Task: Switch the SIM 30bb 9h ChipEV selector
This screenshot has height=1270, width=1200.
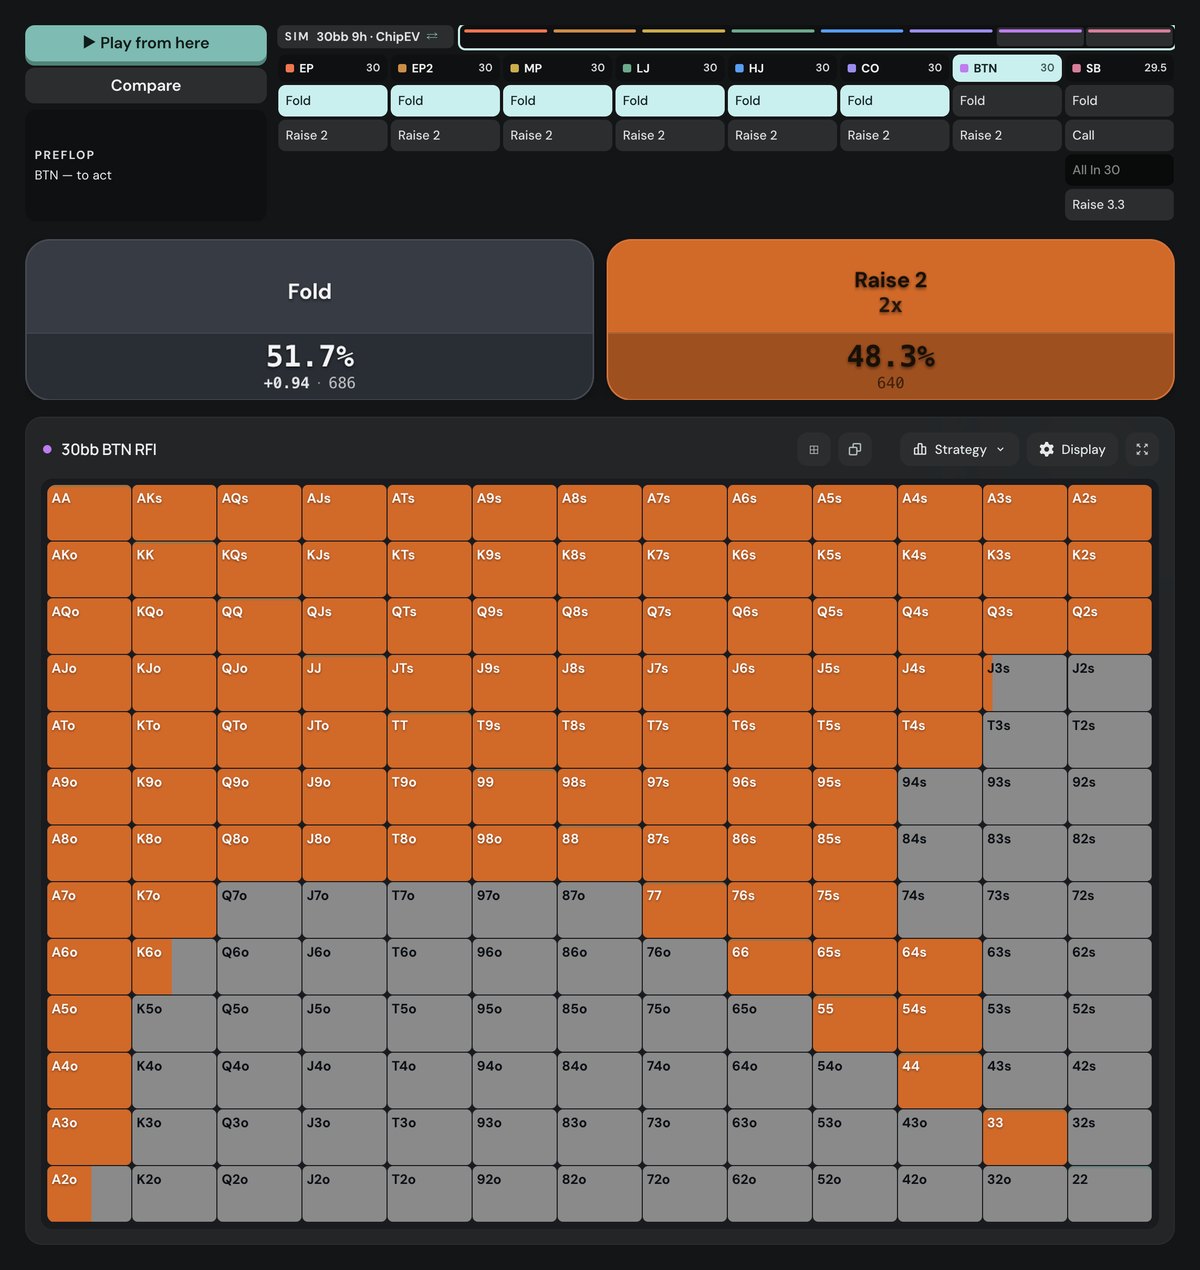Action: (364, 37)
